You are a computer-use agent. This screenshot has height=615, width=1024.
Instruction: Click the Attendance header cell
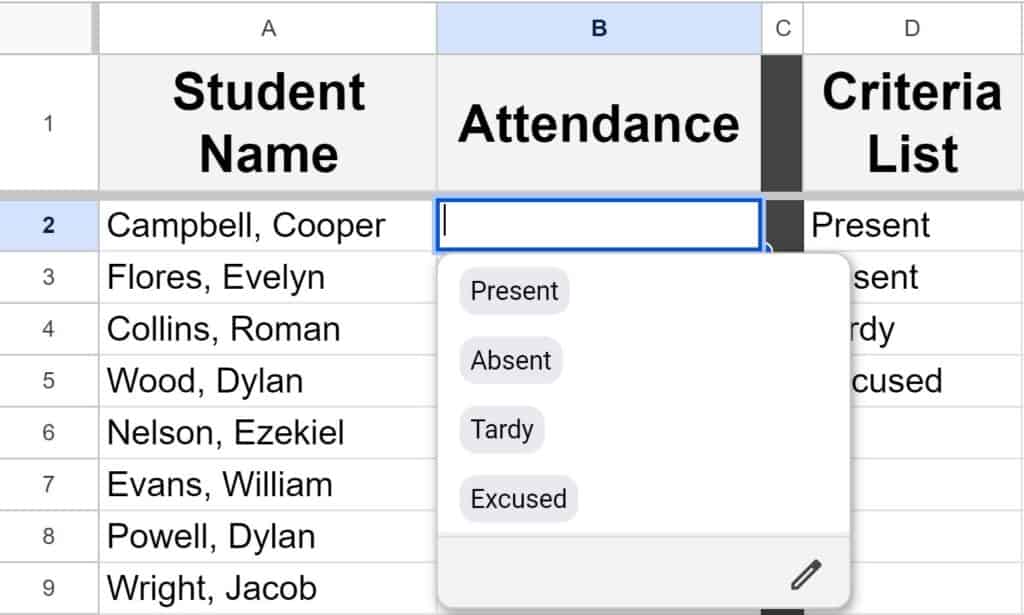coord(598,123)
